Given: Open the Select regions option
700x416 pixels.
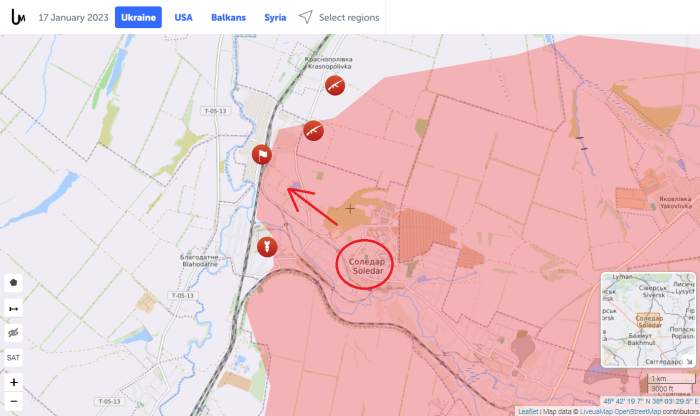Looking at the screenshot, I should coord(349,17).
